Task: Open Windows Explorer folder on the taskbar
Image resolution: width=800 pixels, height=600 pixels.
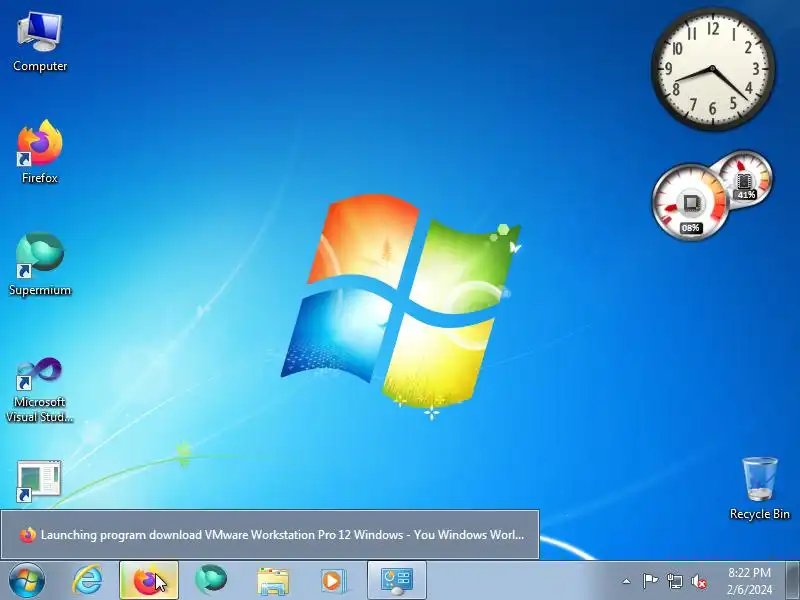Action: [x=273, y=581]
